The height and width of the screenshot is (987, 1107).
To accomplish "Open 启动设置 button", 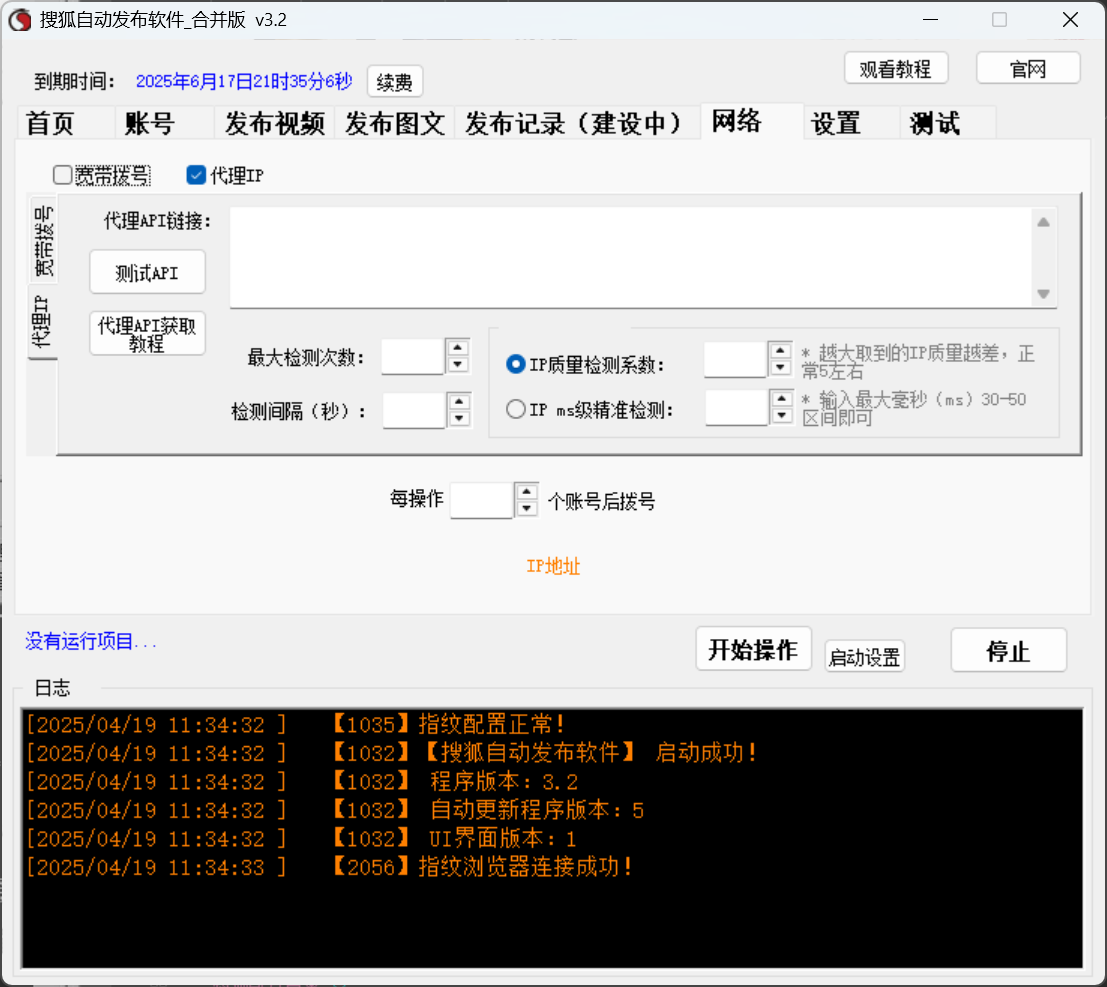I will (x=864, y=657).
